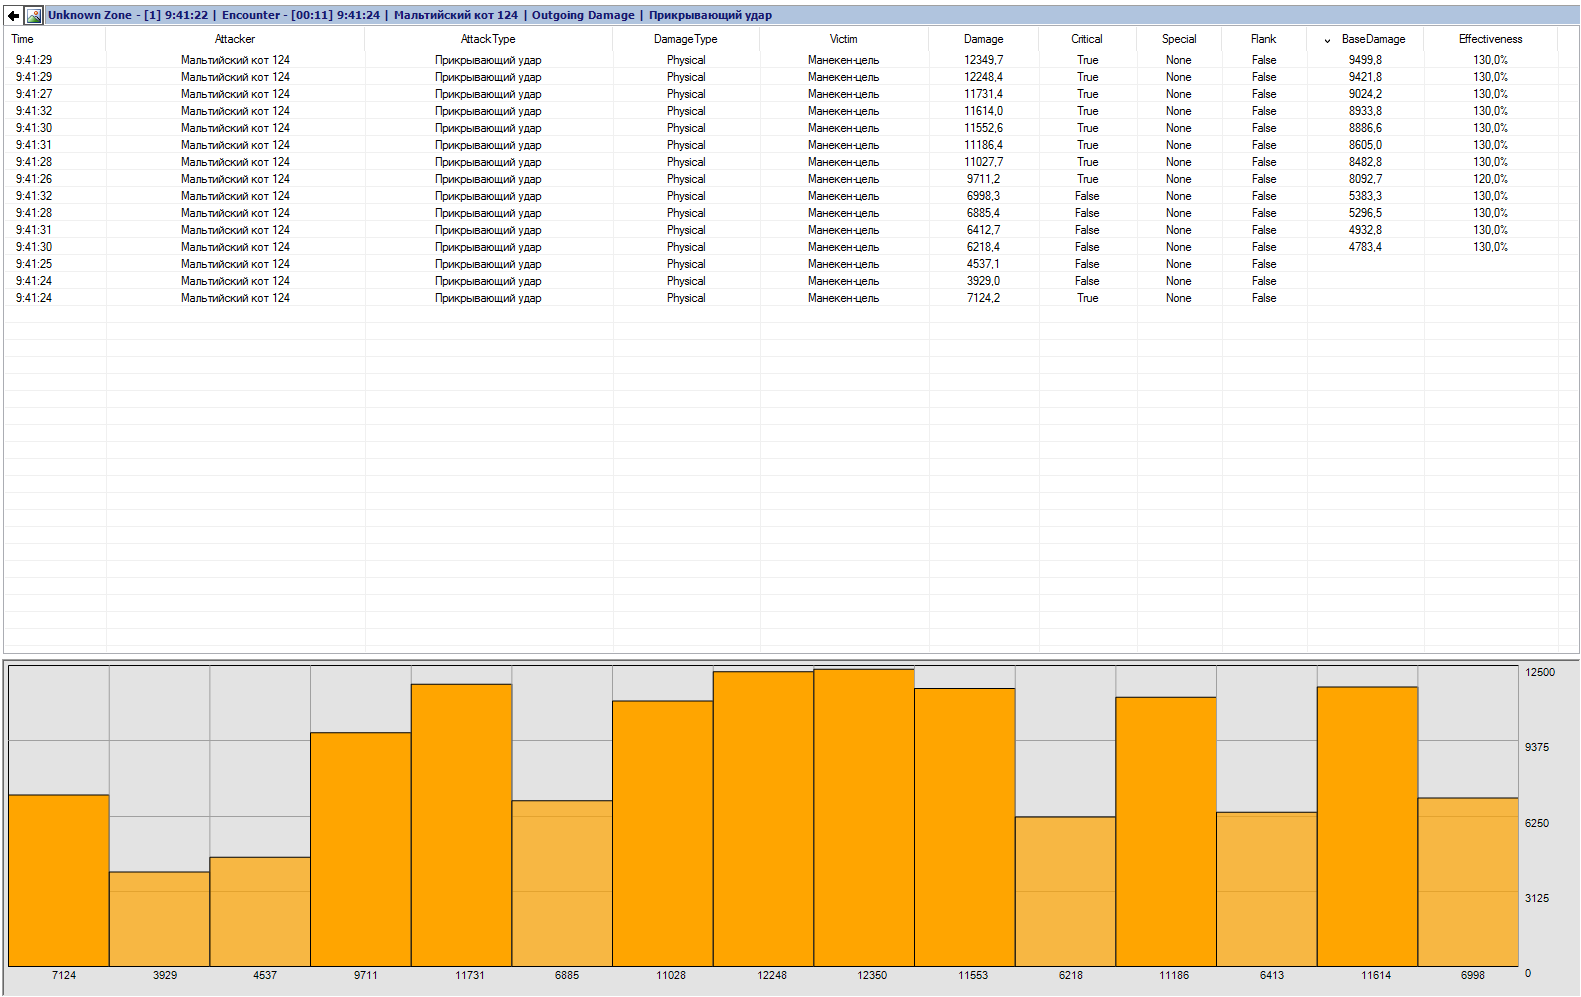Click the back arrow icon in title bar
1581x997 pixels.
[13, 15]
